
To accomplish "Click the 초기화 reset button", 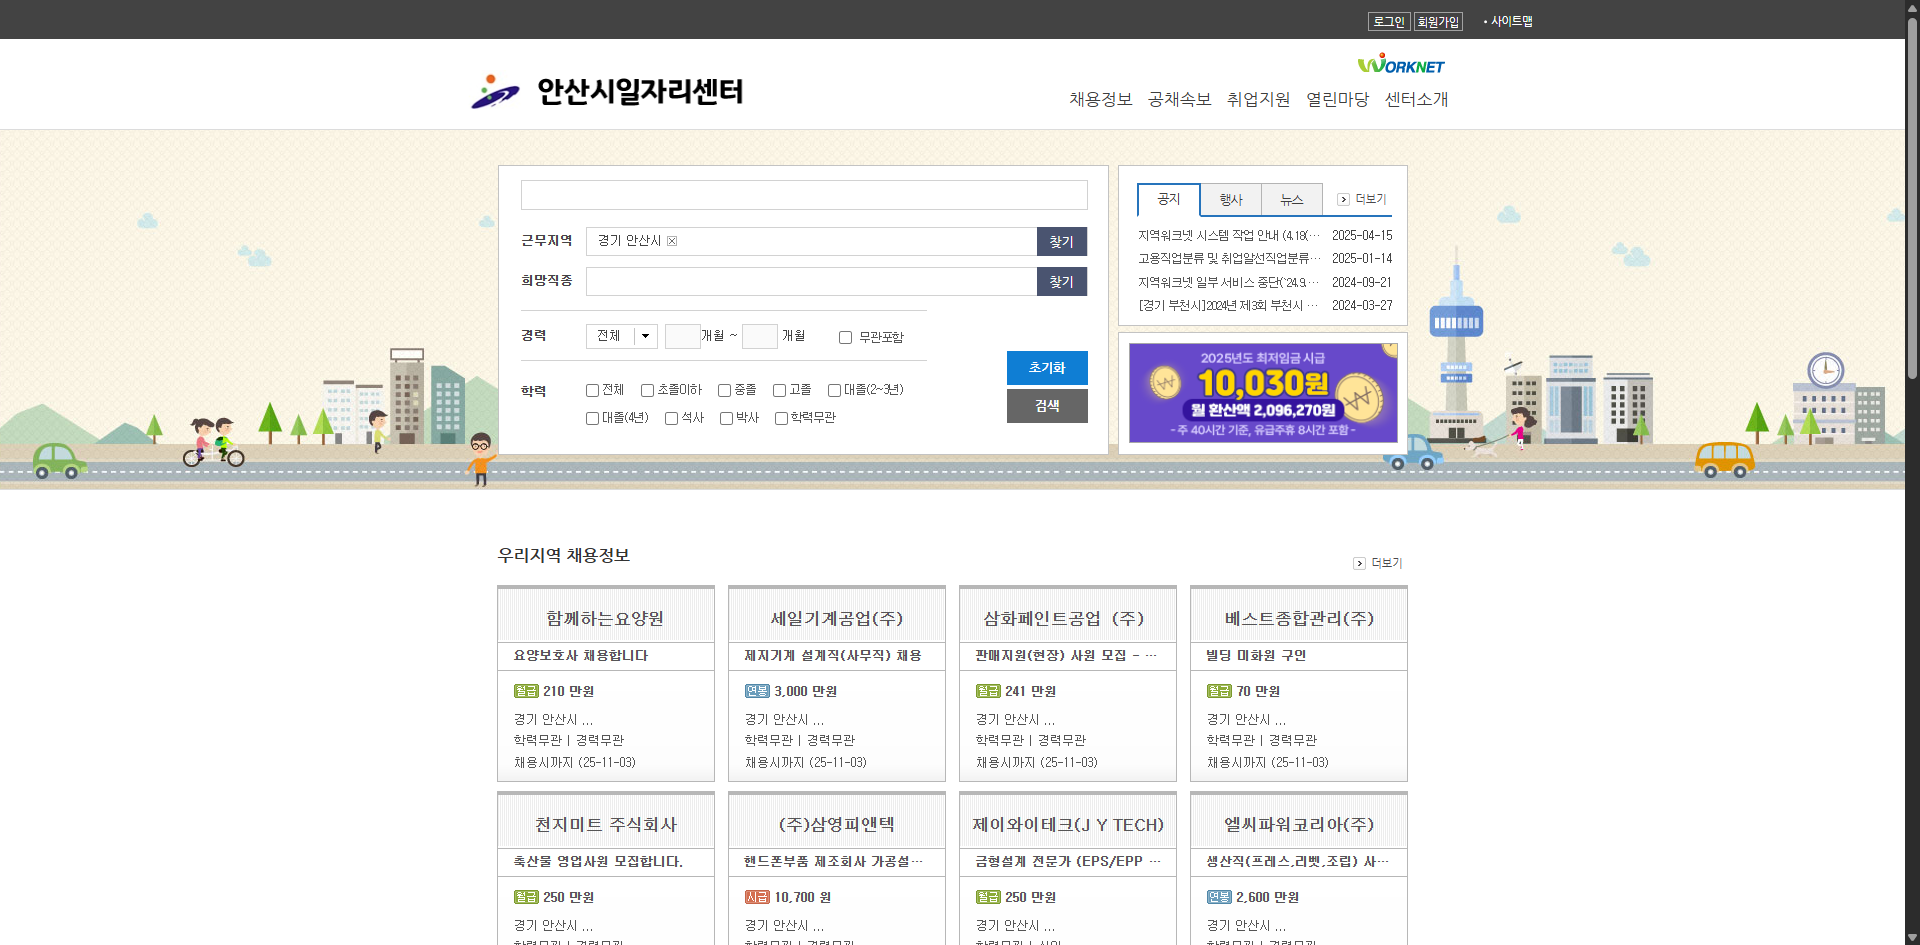I will [x=1046, y=368].
